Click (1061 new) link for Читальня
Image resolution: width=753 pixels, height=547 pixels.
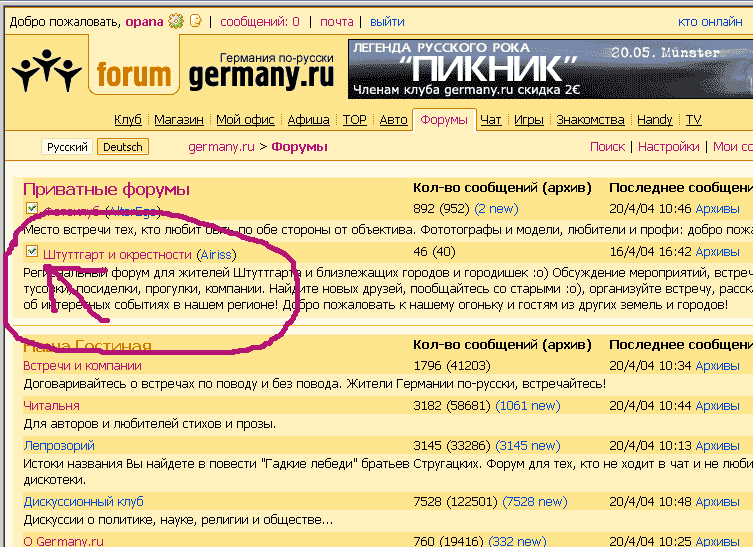pyautogui.click(x=528, y=406)
